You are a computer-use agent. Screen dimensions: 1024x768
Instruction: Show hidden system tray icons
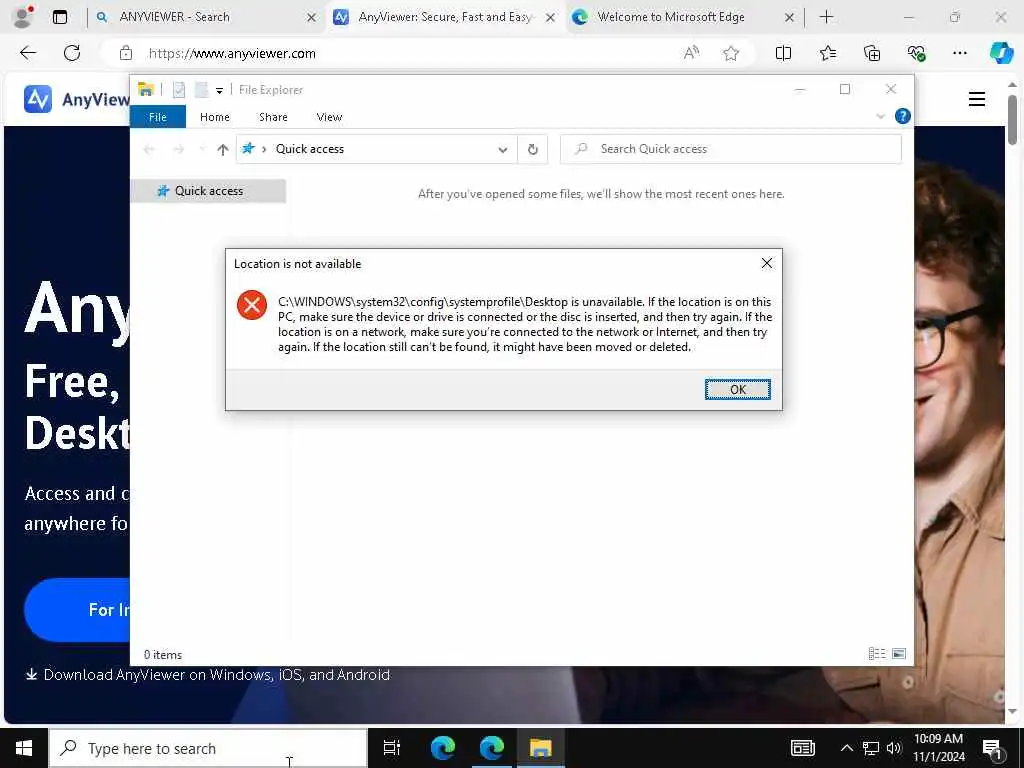(x=846, y=748)
